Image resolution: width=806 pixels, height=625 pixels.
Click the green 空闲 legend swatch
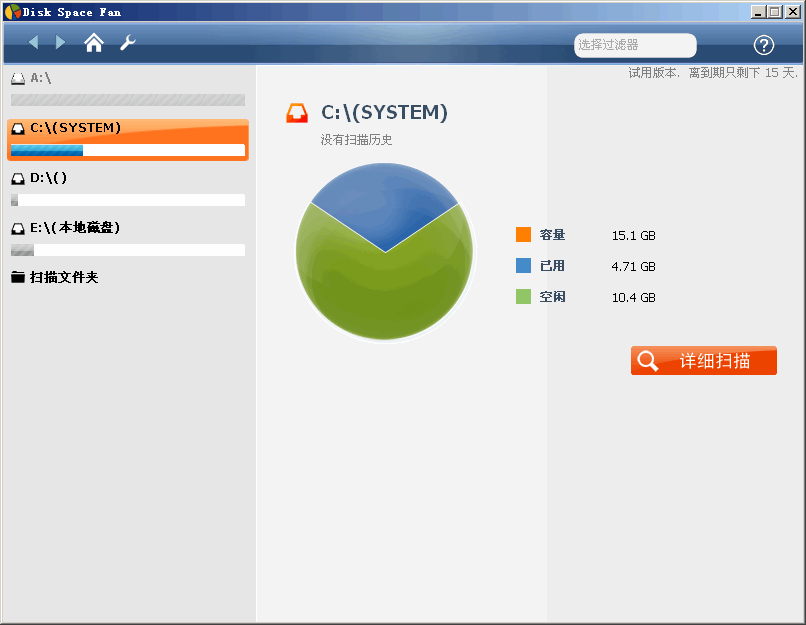point(522,298)
